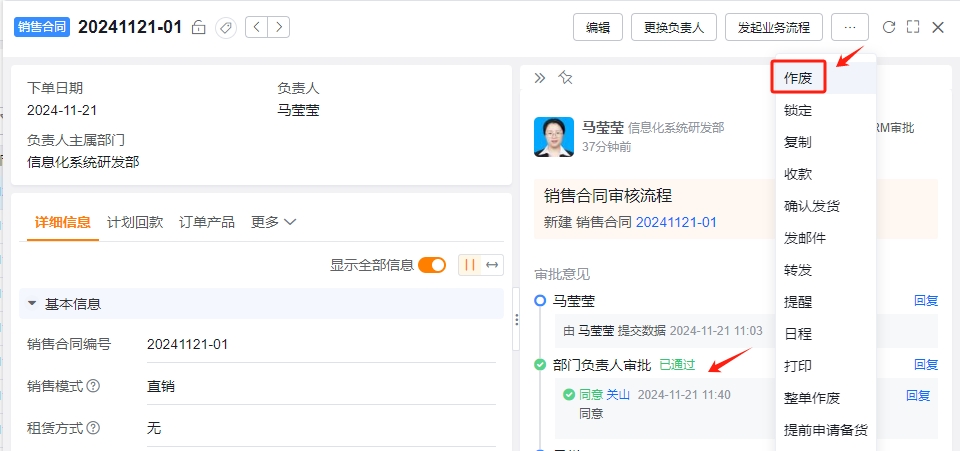
Task: Click help icon next to 销售模式
Action: coord(93,387)
